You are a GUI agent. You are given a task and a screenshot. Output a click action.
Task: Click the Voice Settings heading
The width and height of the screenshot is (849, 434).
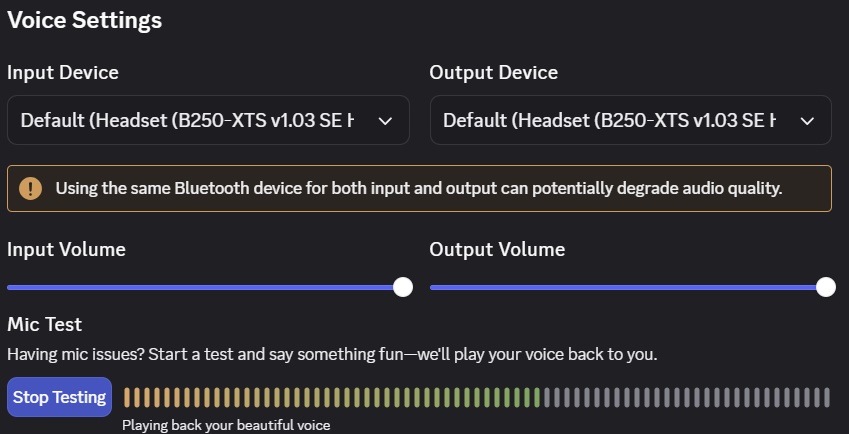(84, 21)
